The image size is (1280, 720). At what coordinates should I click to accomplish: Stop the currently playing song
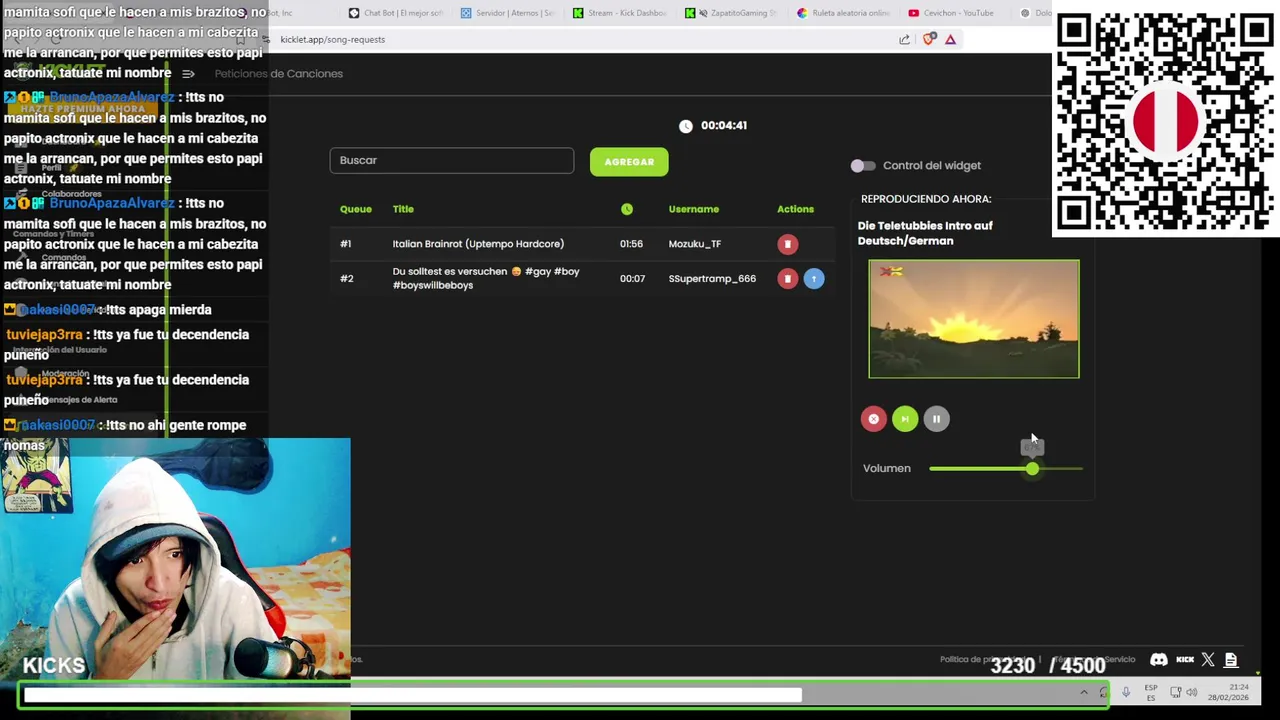click(873, 419)
